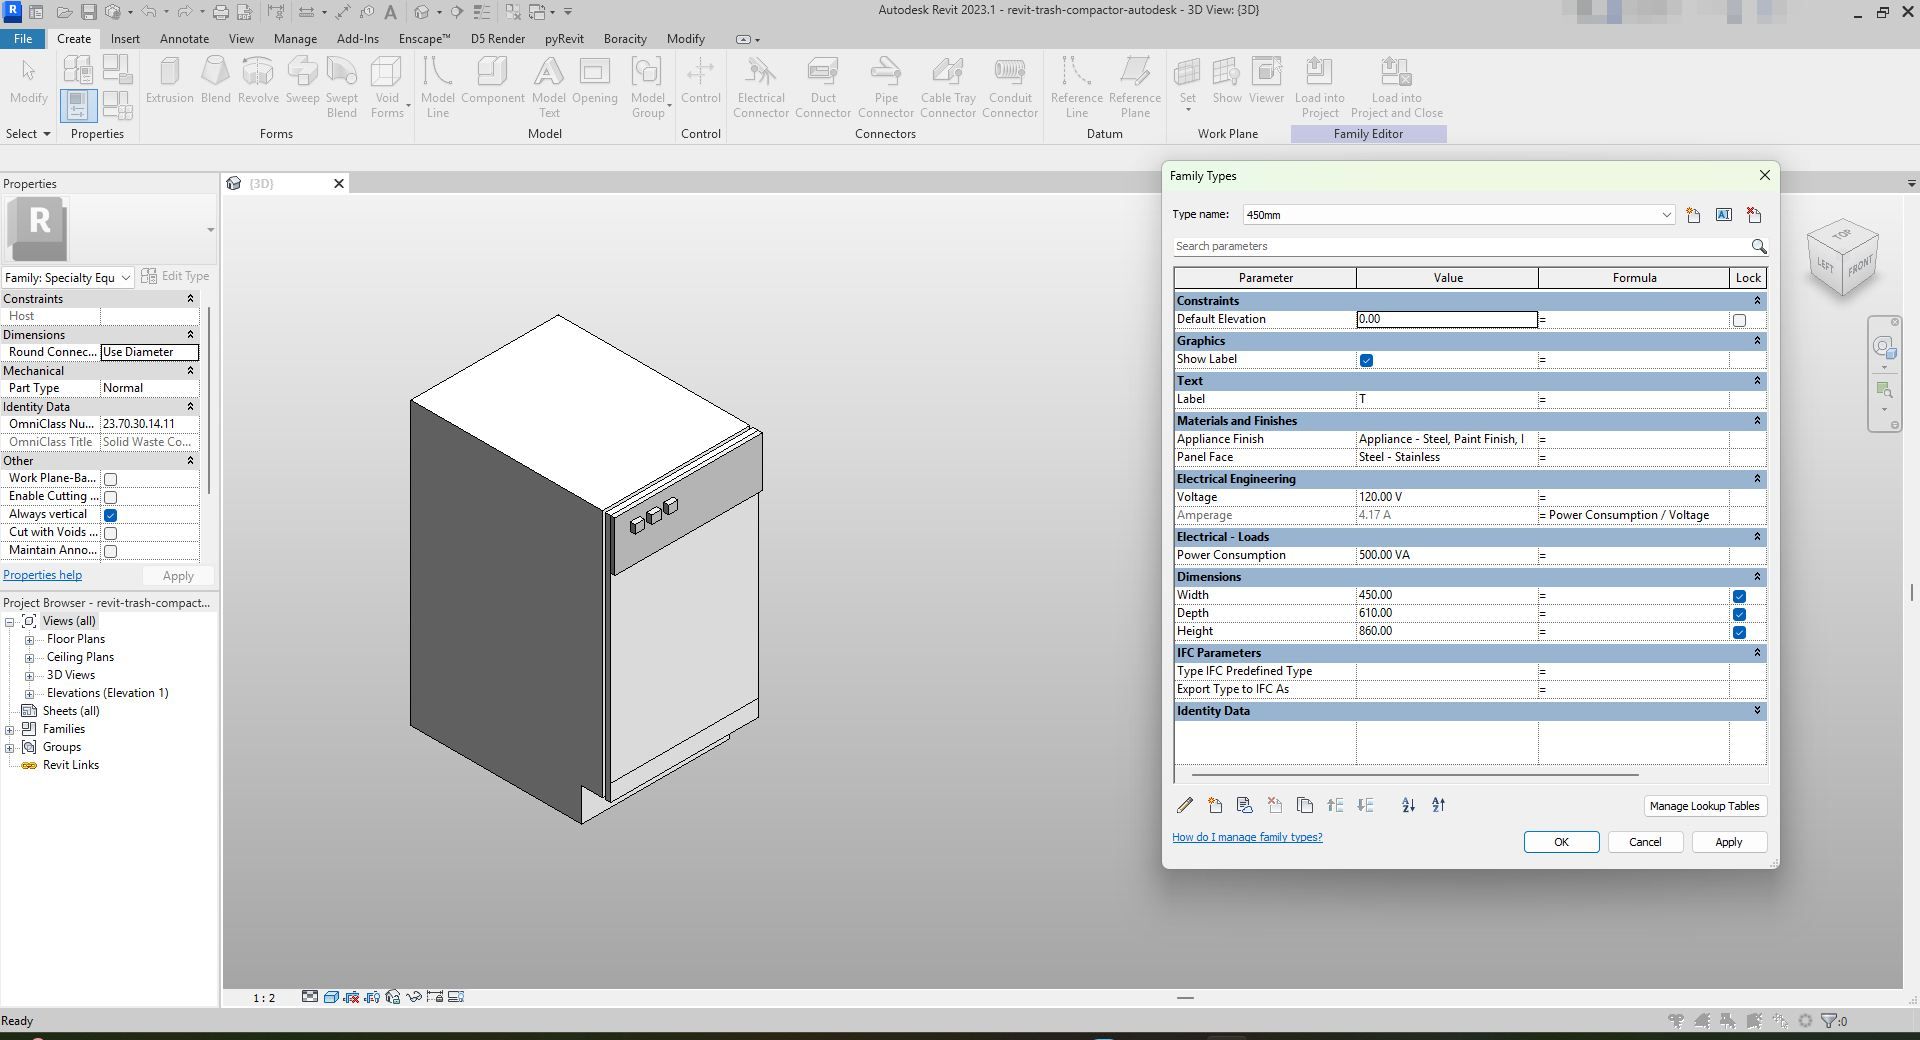Expand the Families node in Project Browser

tap(10, 730)
